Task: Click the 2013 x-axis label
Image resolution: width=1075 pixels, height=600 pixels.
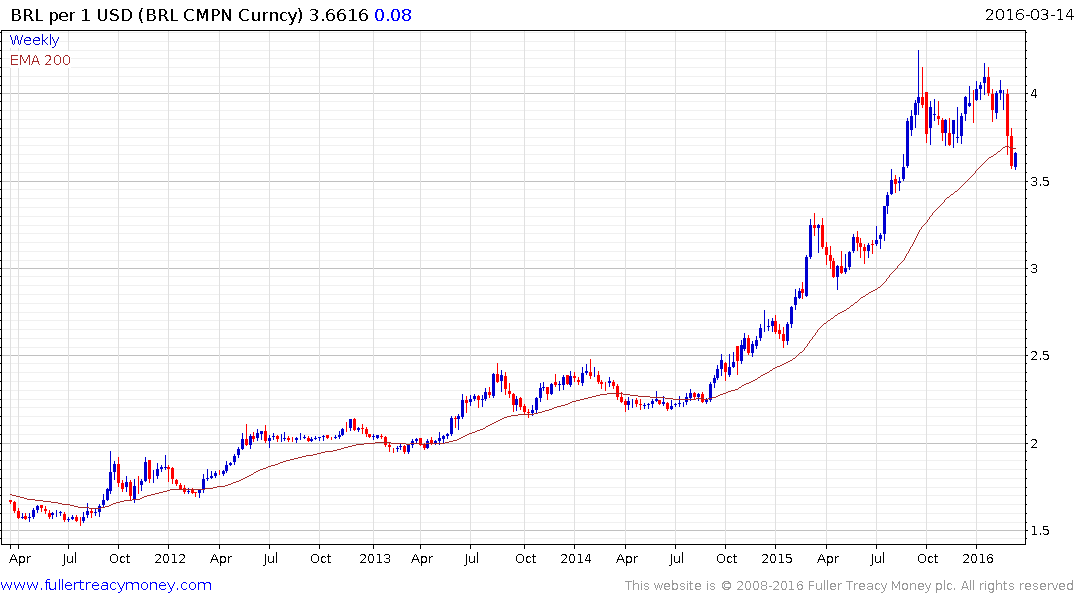Action: (x=375, y=558)
